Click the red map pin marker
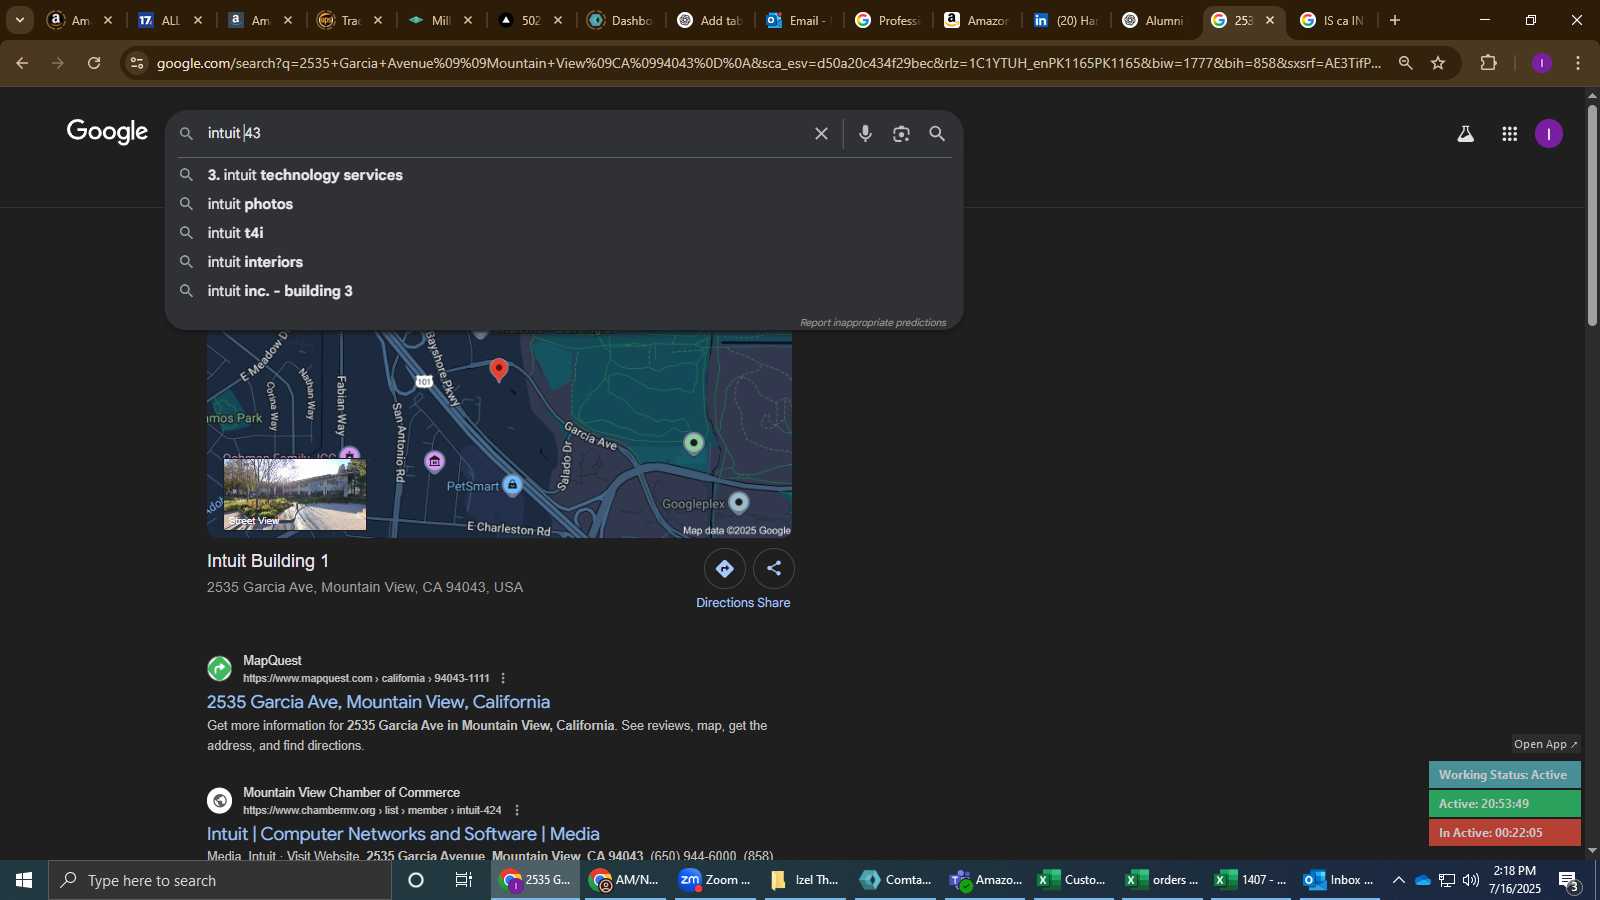 coord(499,371)
